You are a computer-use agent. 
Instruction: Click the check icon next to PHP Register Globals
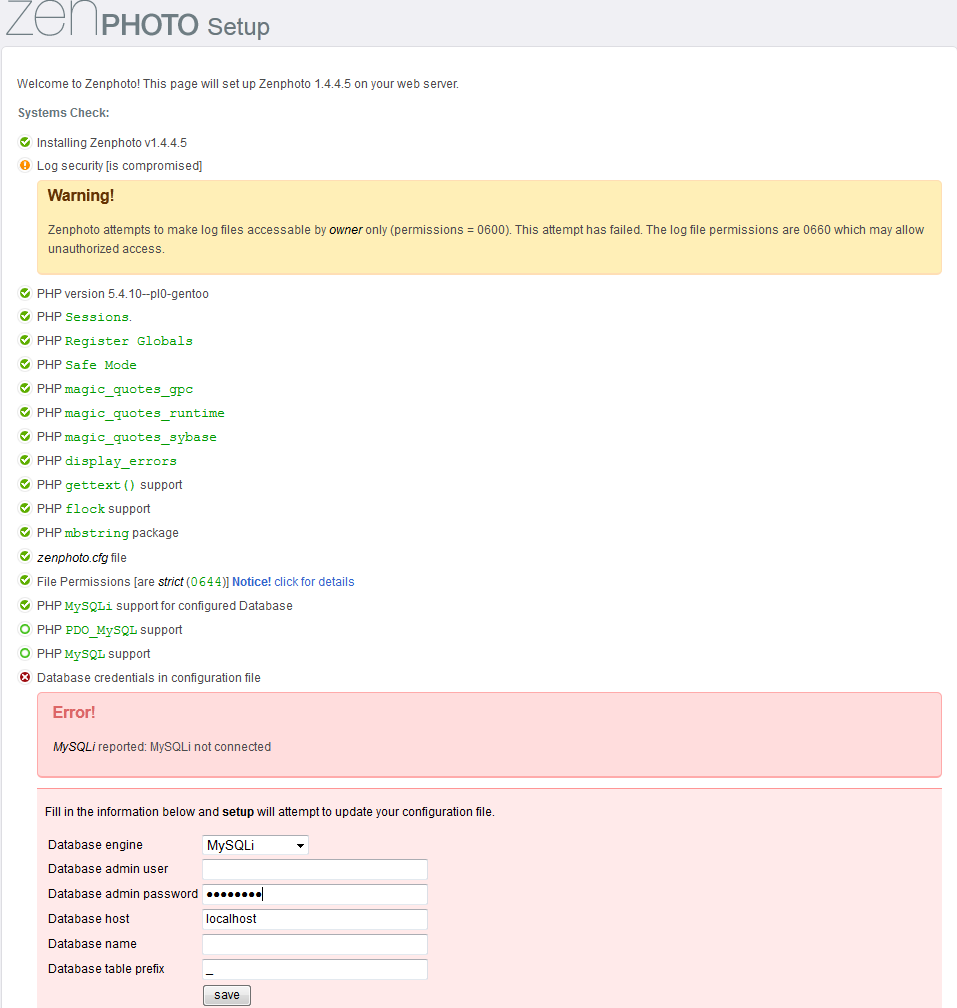pyautogui.click(x=25, y=340)
